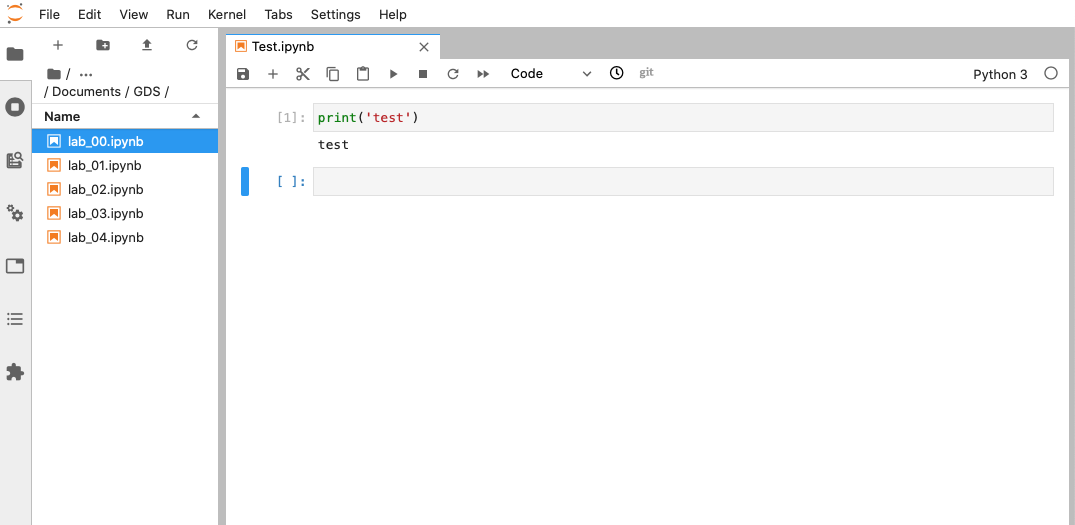The image size is (1075, 525).
Task: Open the cell type Code dropdown
Action: pos(550,74)
